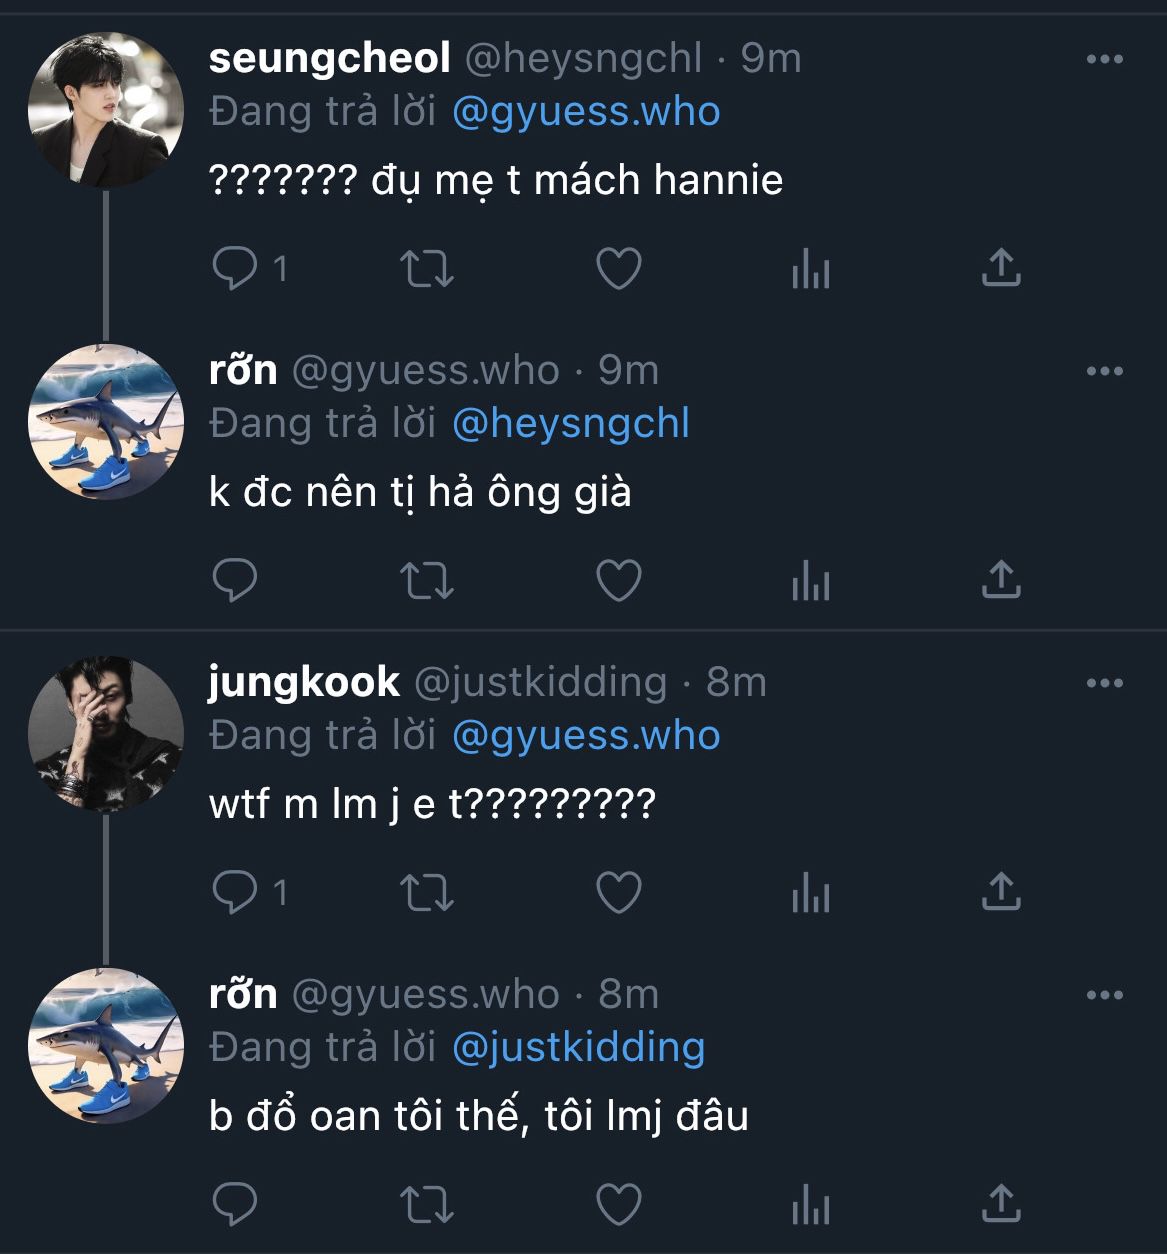Open @gyuess.who mention in seungcheol's tweet
The width and height of the screenshot is (1167, 1254).
click(x=586, y=112)
